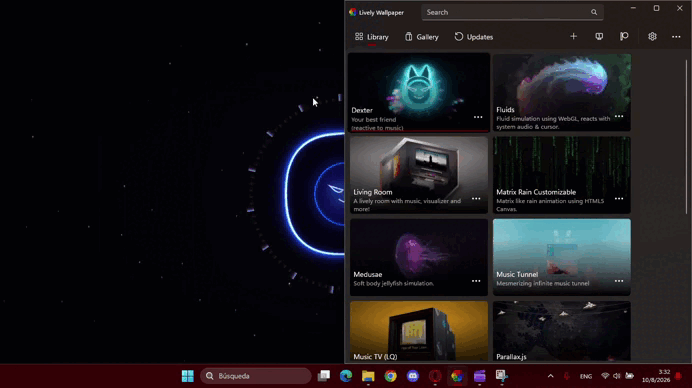Open the Music Tunnel card options menu

619,281
